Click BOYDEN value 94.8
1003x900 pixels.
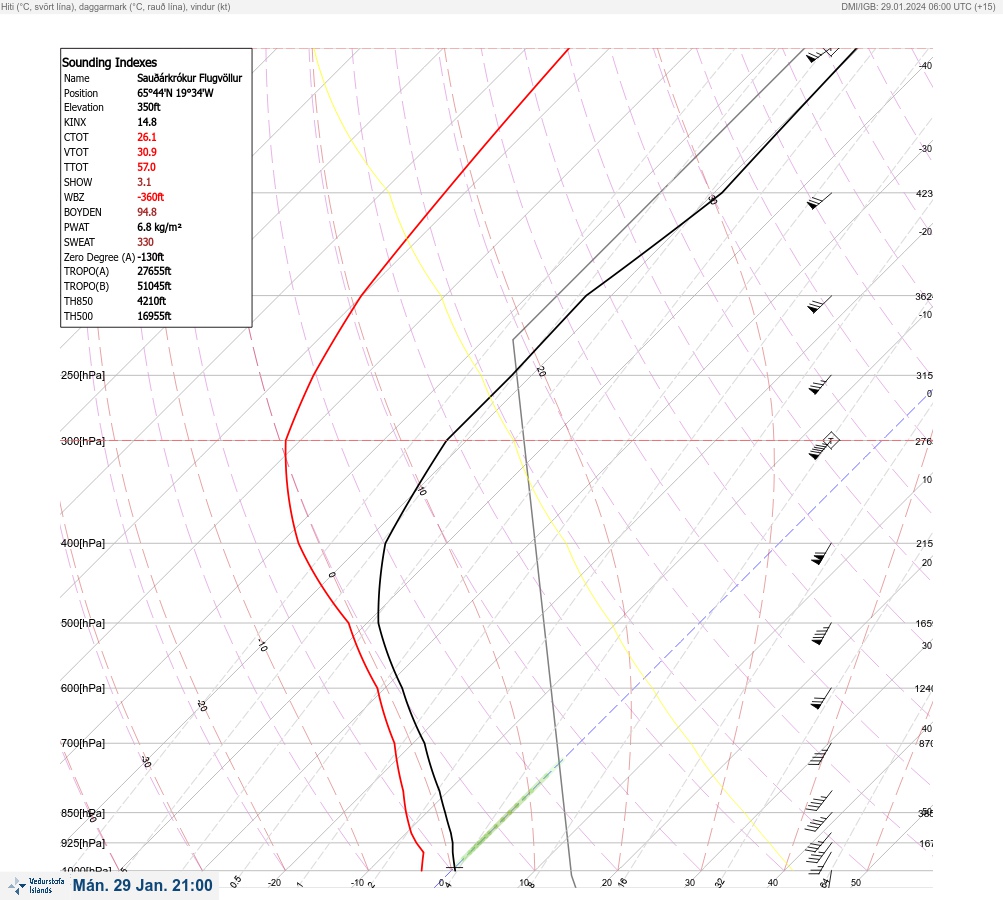tap(146, 212)
